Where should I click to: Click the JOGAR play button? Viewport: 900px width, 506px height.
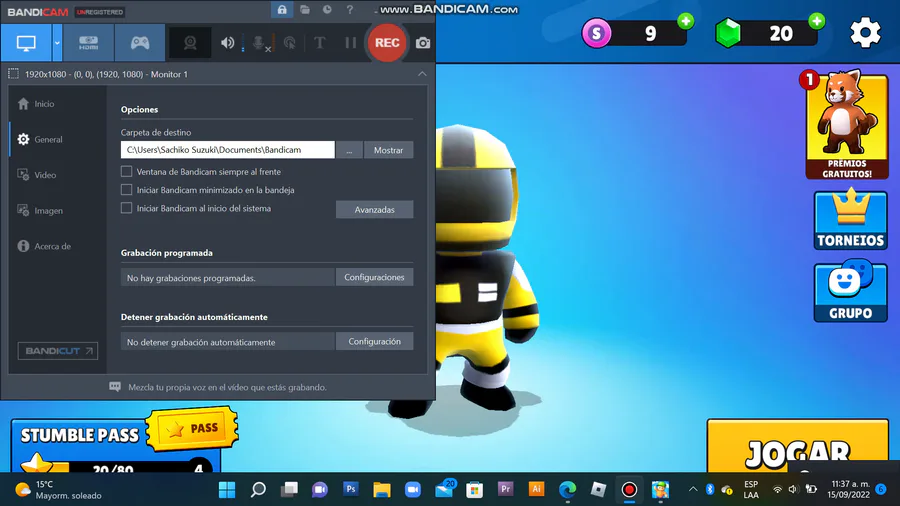point(798,446)
